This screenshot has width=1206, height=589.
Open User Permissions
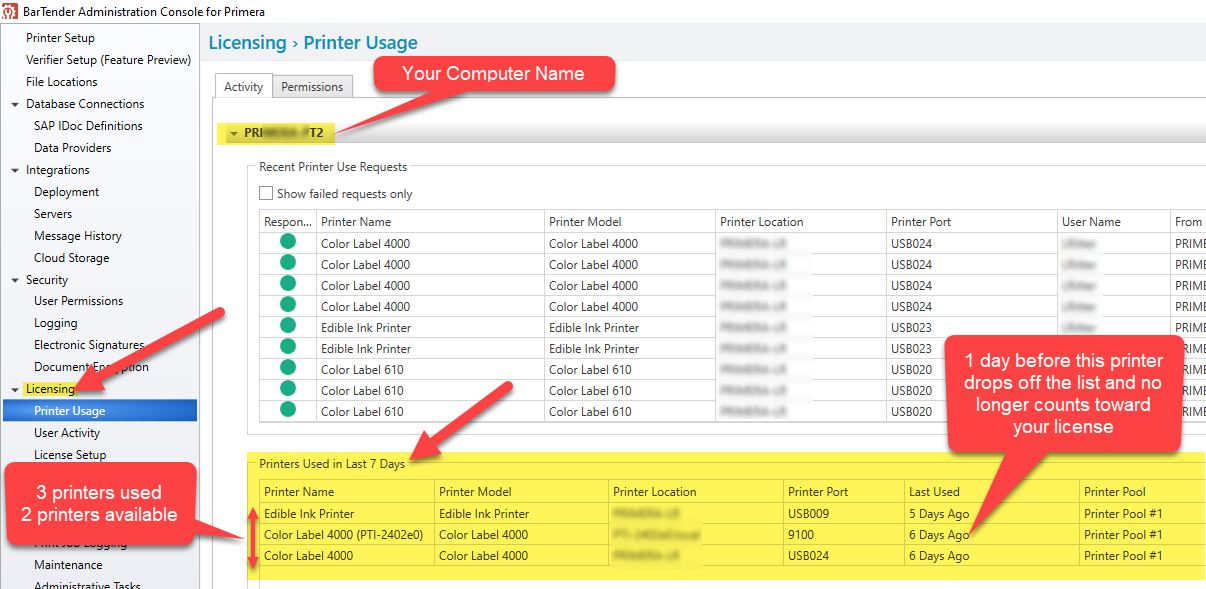(x=79, y=301)
